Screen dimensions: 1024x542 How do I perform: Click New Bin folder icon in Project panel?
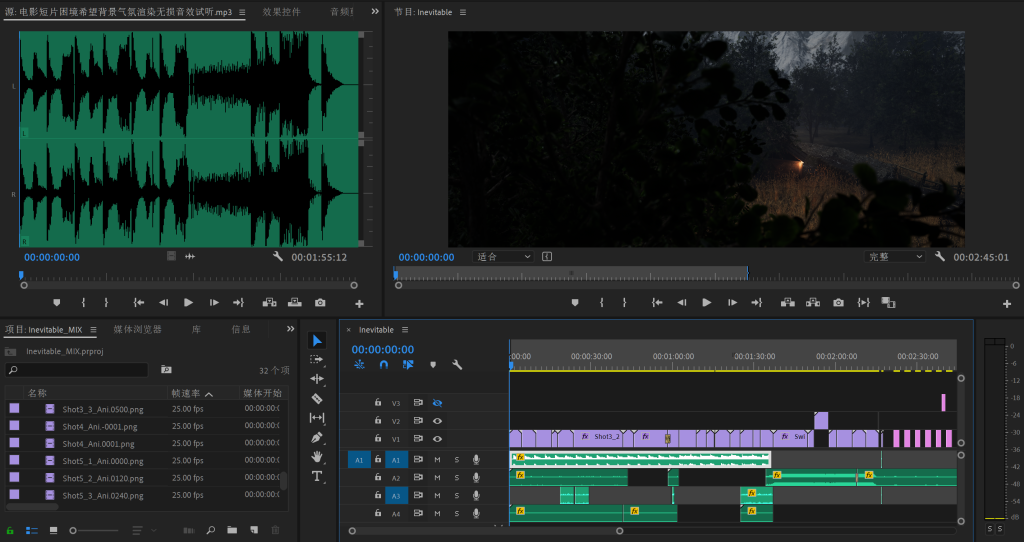[232, 530]
